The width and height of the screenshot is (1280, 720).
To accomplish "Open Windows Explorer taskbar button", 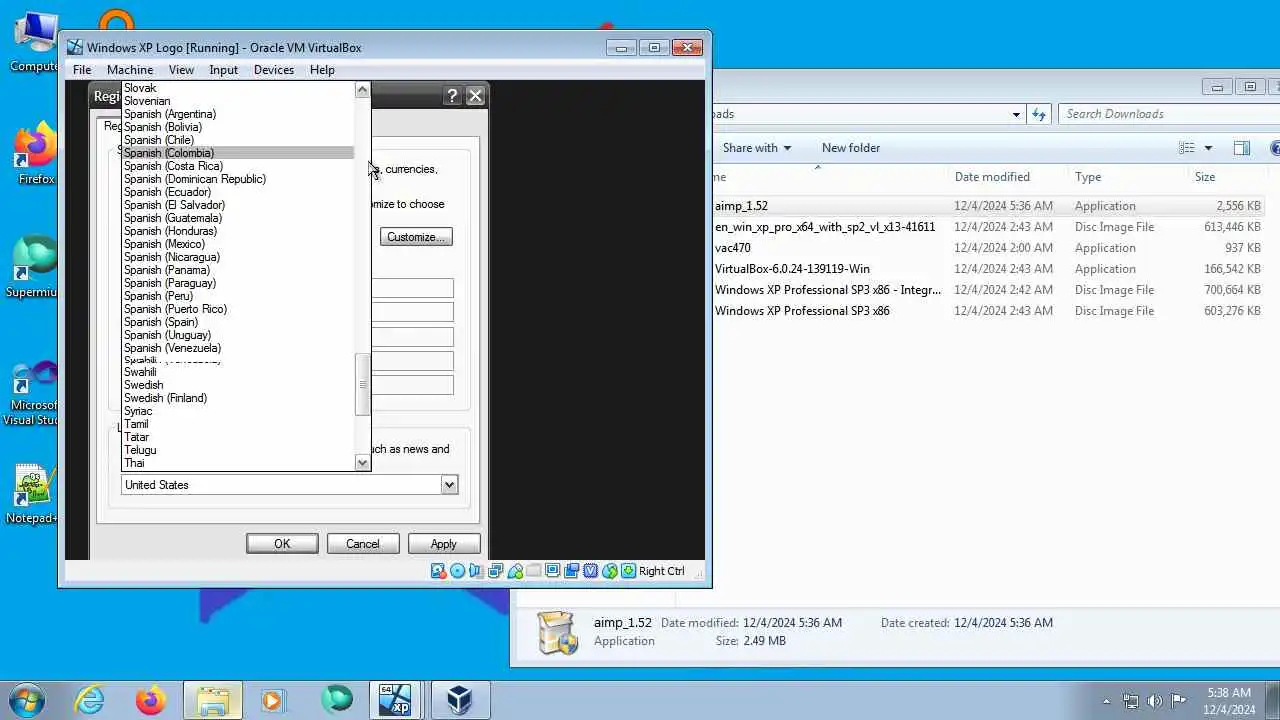I will (213, 700).
